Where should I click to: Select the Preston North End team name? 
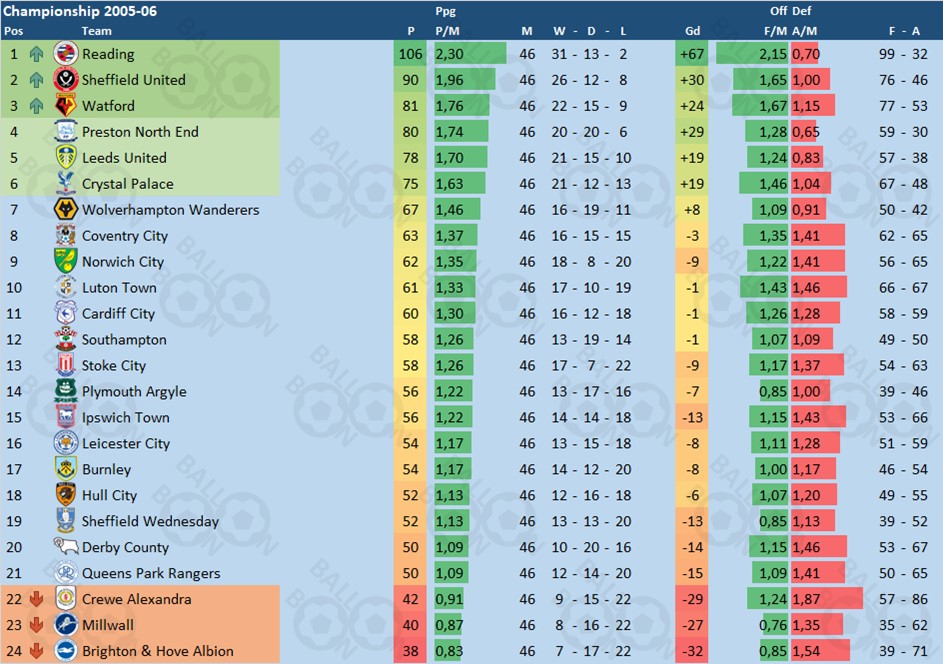pyautogui.click(x=140, y=132)
